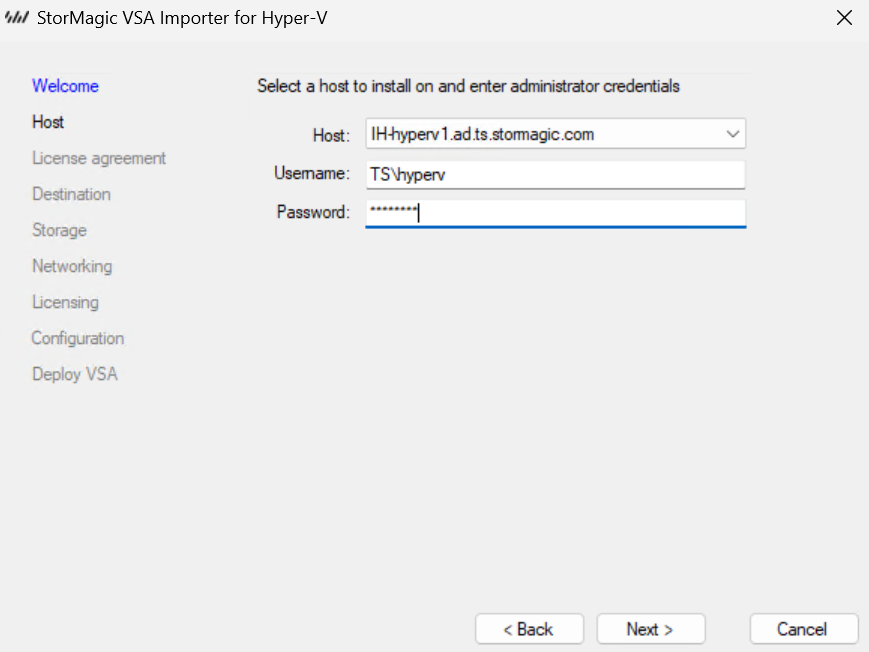Viewport: 869px width, 652px height.
Task: Select the Host step in sidebar
Action: click(x=48, y=122)
